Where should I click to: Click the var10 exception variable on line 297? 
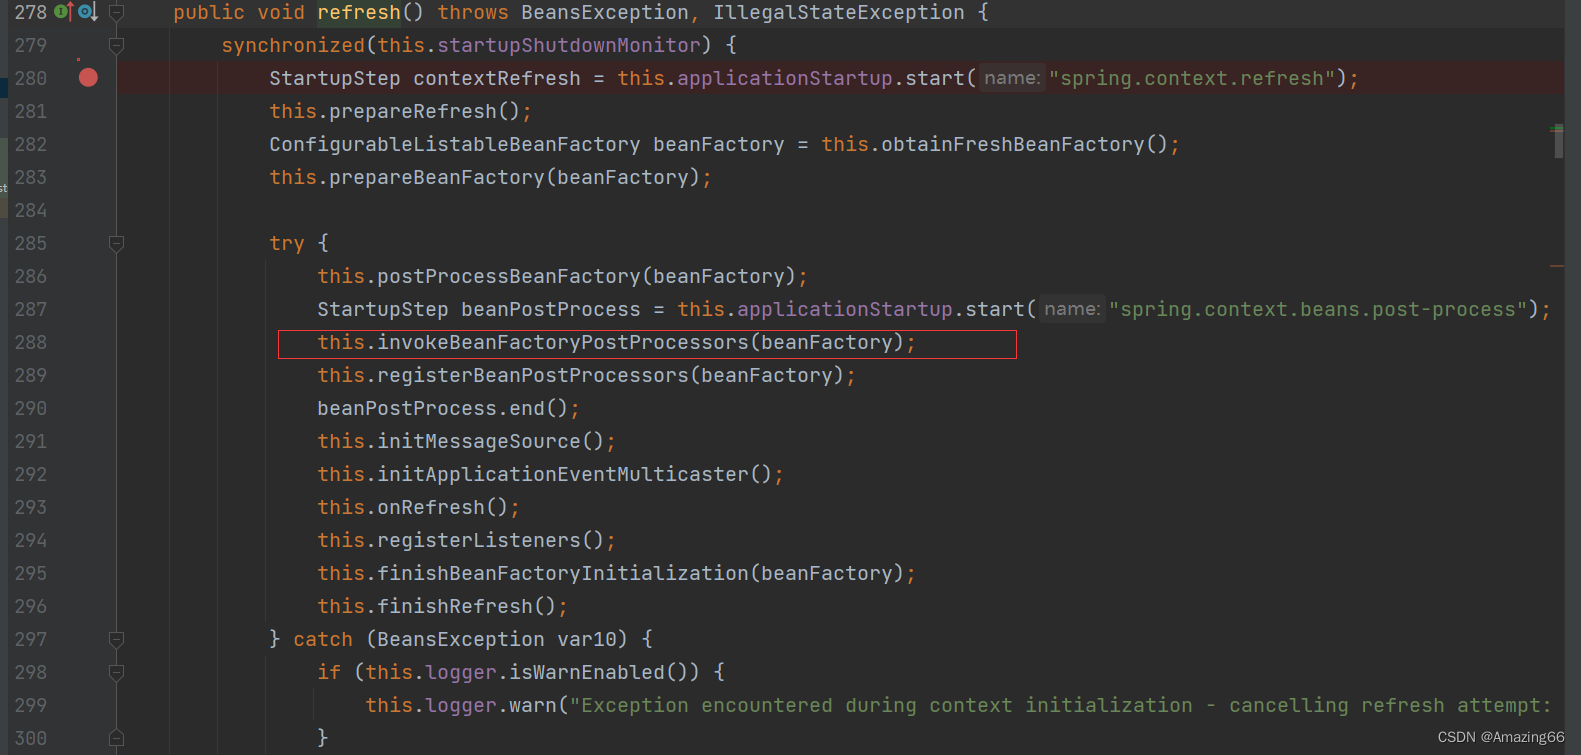click(587, 639)
